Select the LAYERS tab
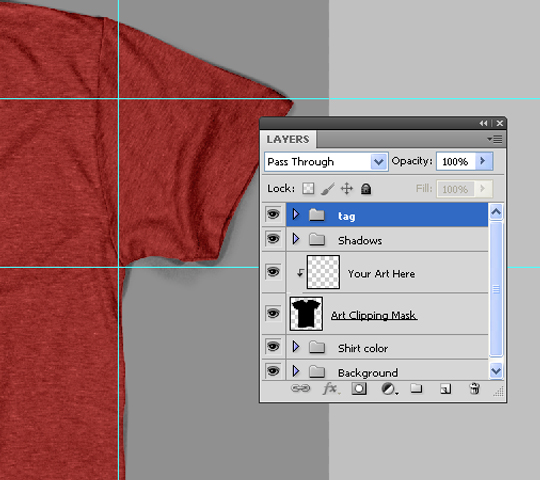 288,139
